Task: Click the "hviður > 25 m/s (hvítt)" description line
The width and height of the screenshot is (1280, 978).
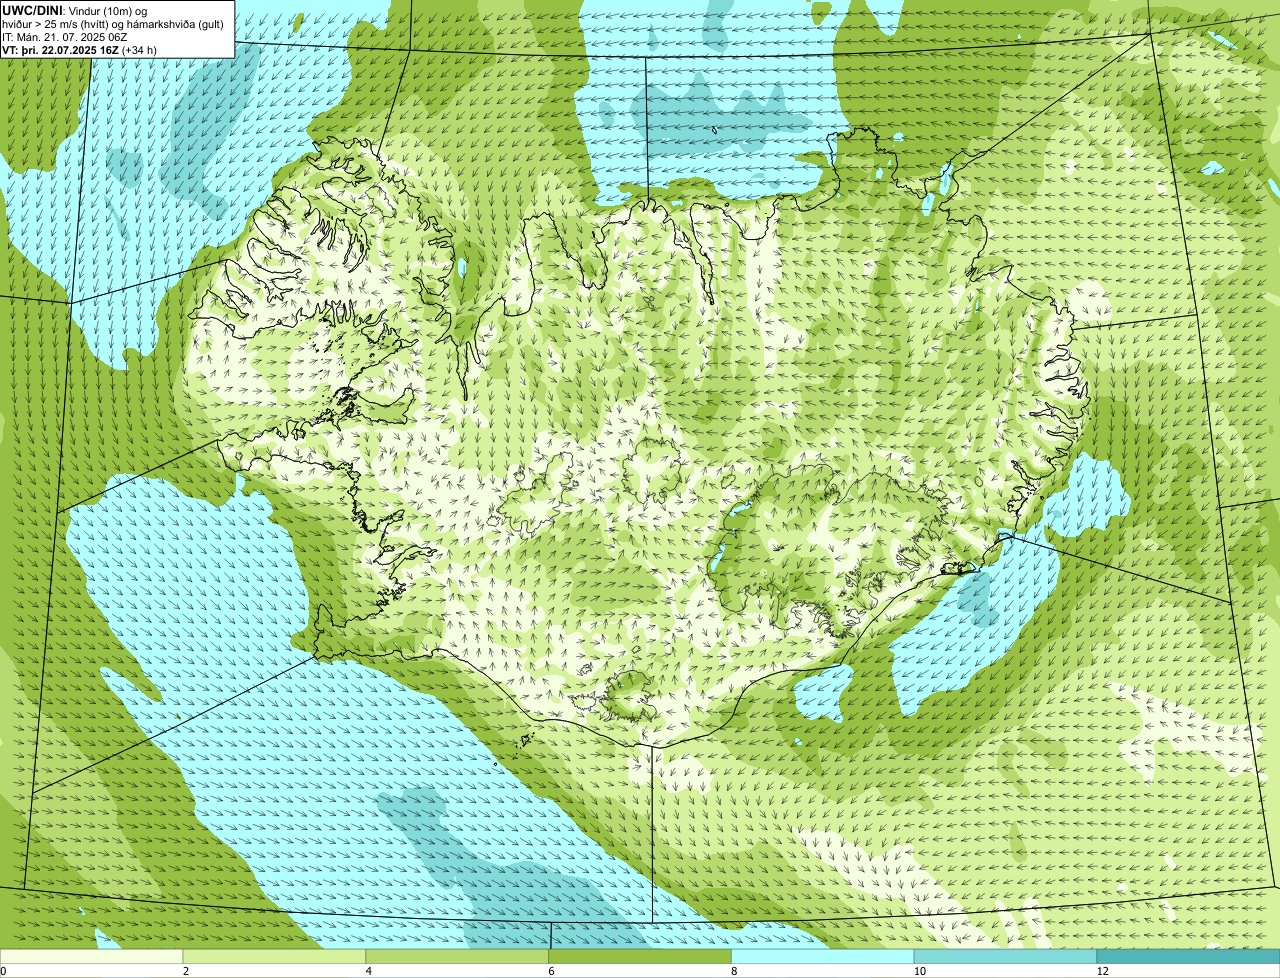Action: (113, 24)
